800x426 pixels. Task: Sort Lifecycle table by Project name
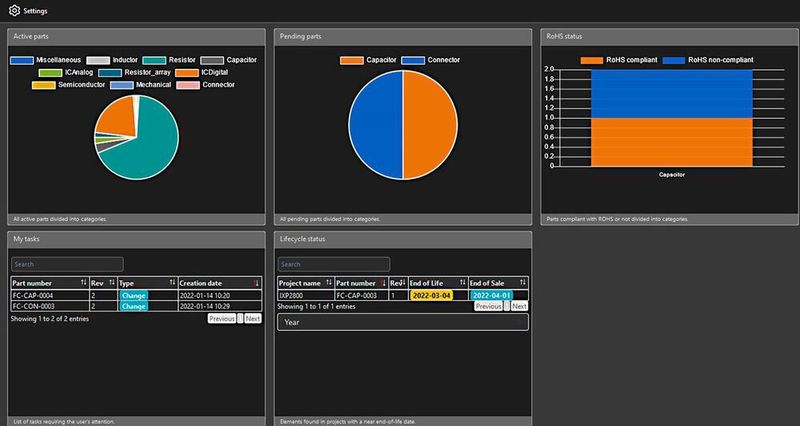[x=306, y=283]
